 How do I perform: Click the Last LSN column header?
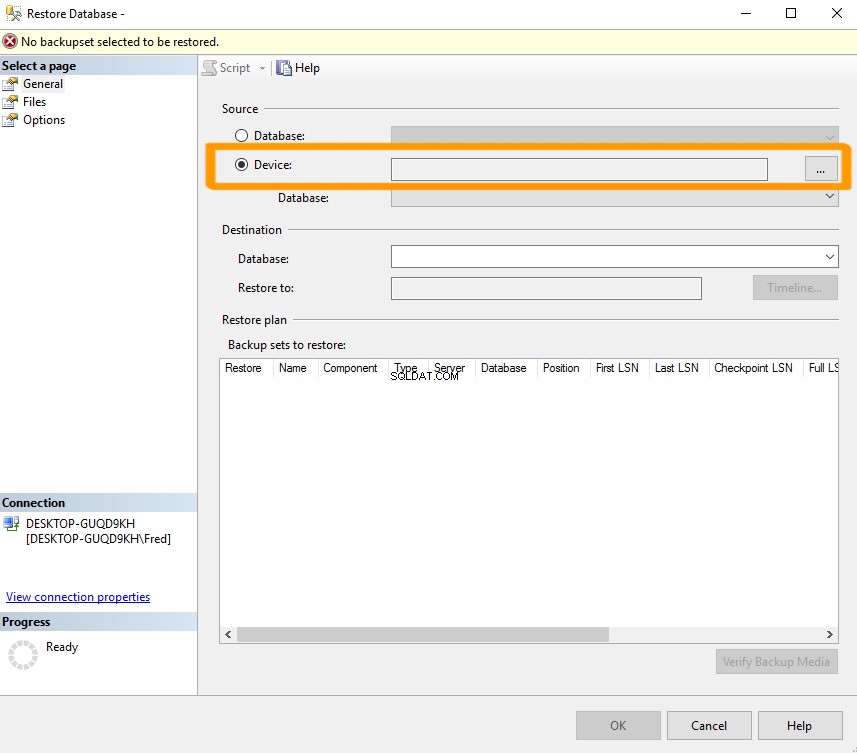(x=677, y=368)
